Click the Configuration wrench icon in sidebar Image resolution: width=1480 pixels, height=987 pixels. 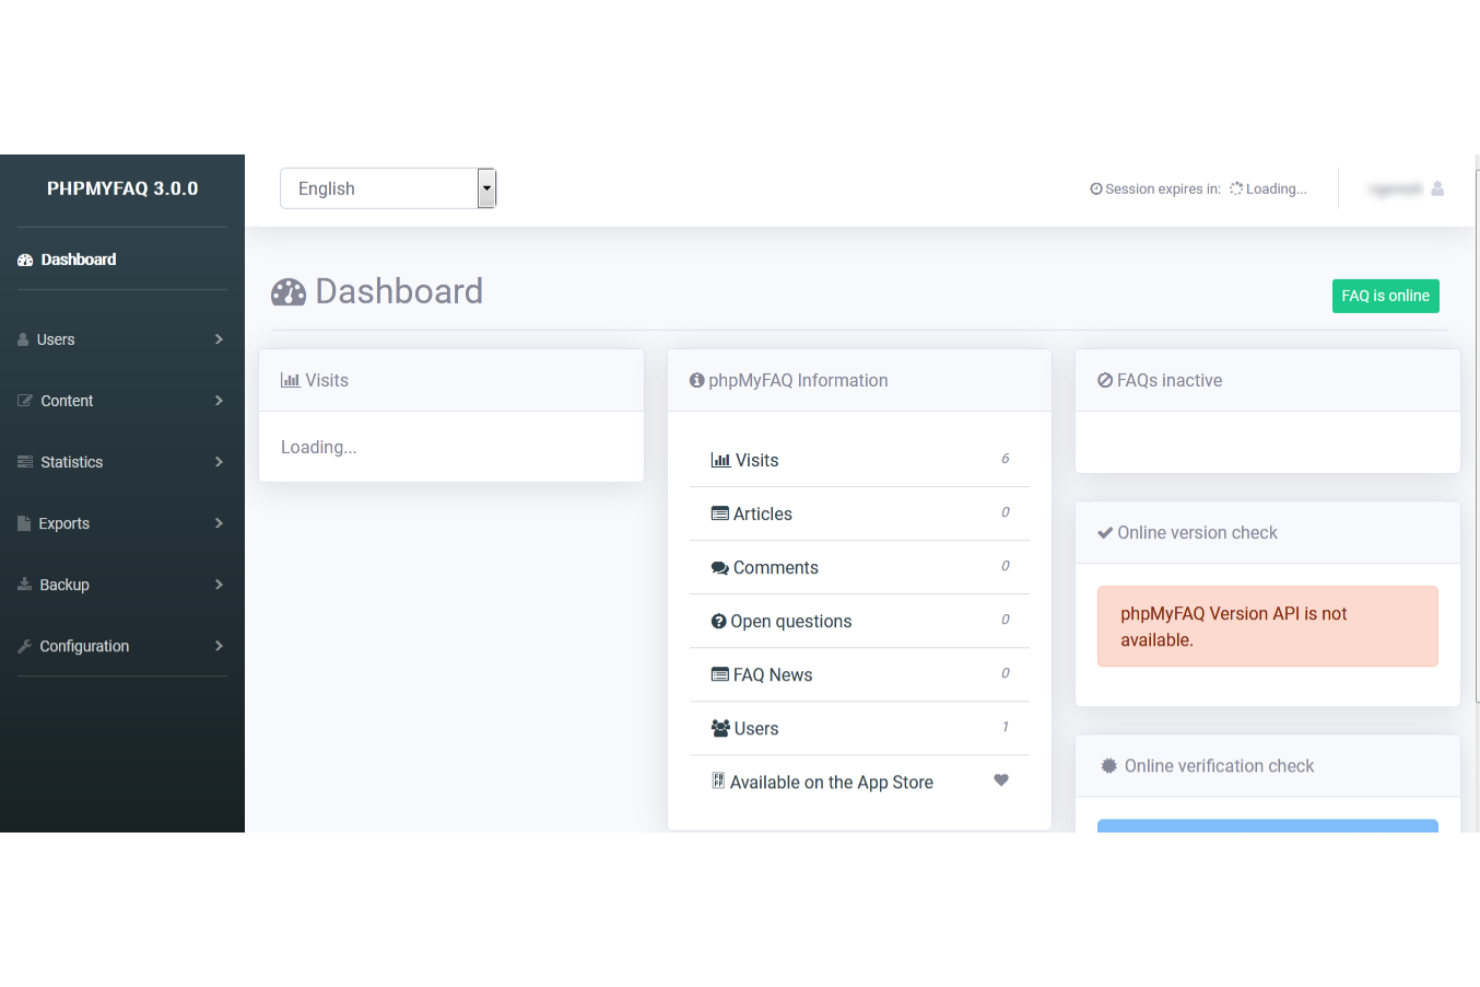click(24, 646)
